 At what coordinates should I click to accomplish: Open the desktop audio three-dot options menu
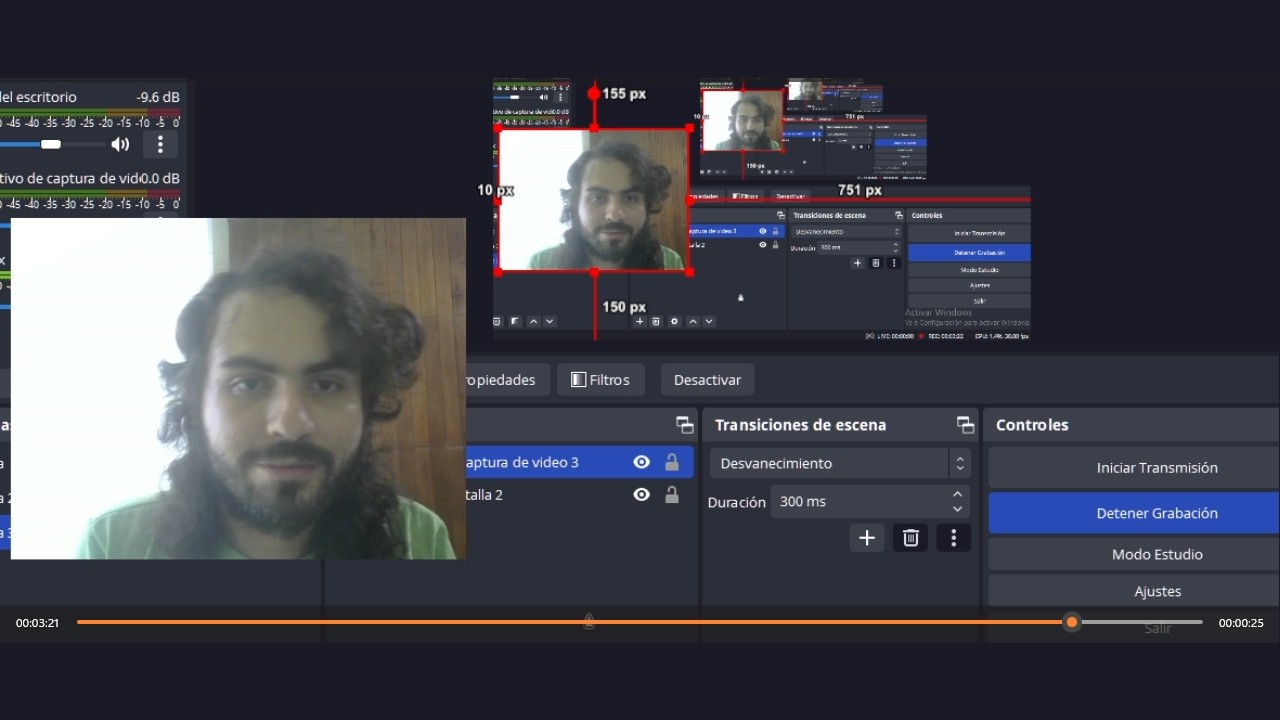point(160,144)
